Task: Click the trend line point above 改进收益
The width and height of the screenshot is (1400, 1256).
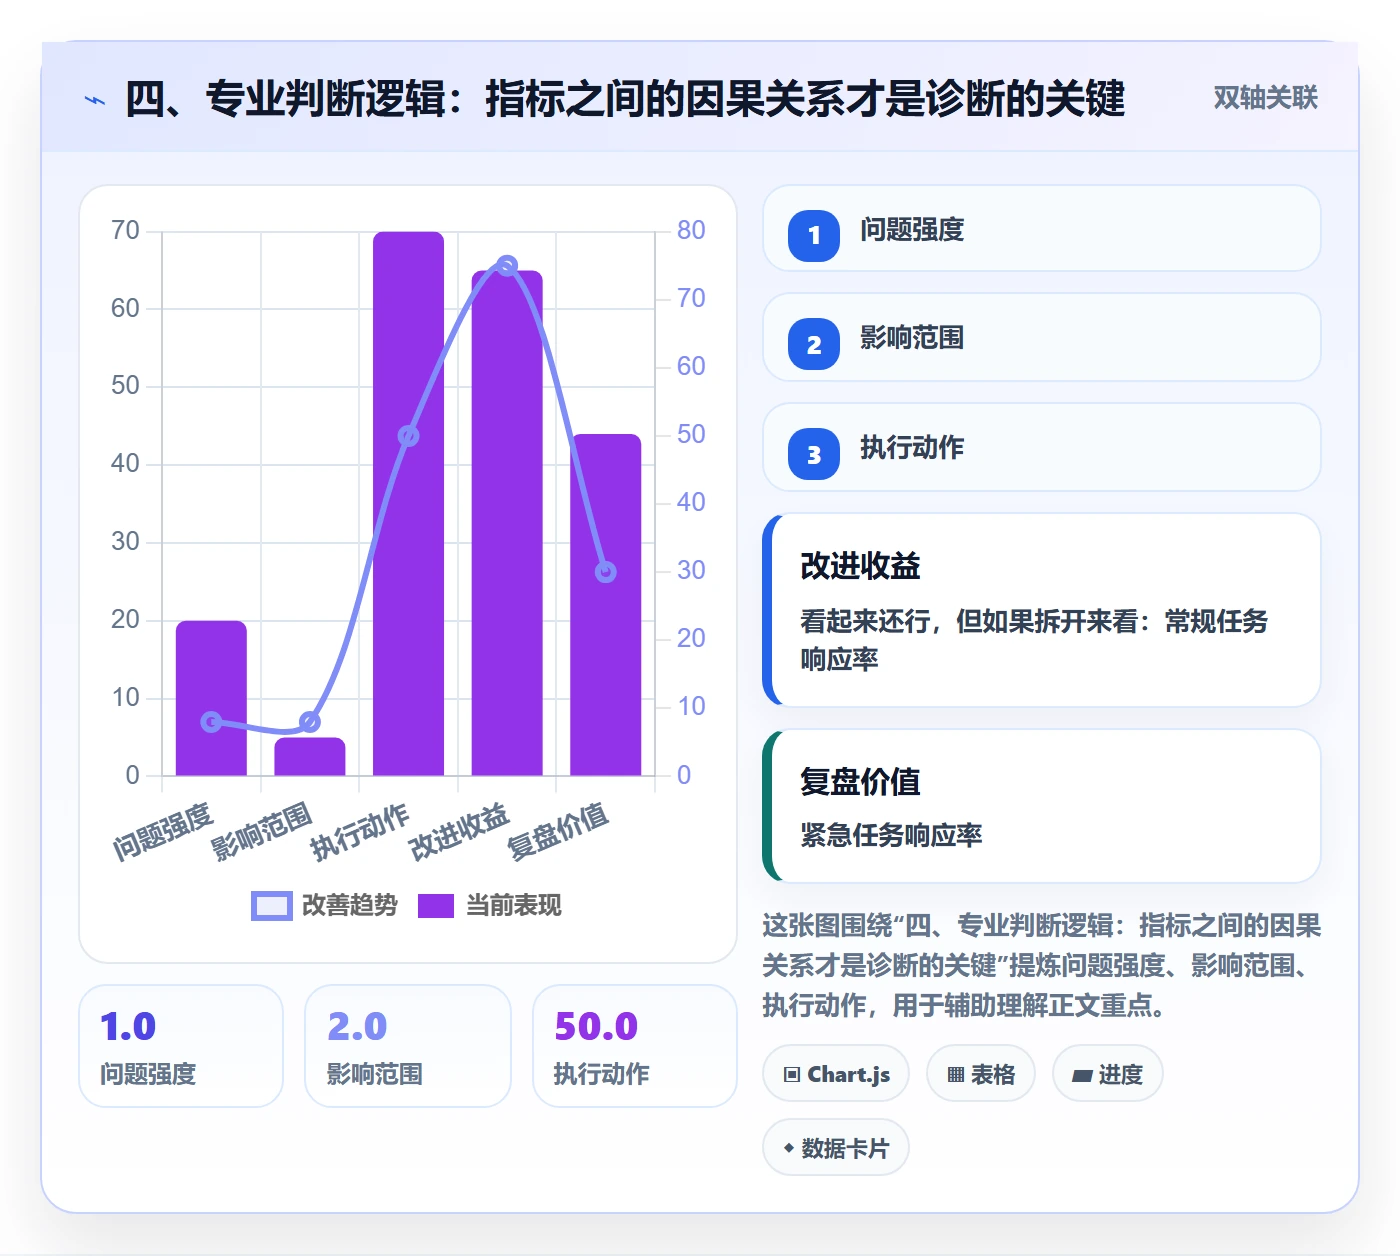Action: coord(507,265)
